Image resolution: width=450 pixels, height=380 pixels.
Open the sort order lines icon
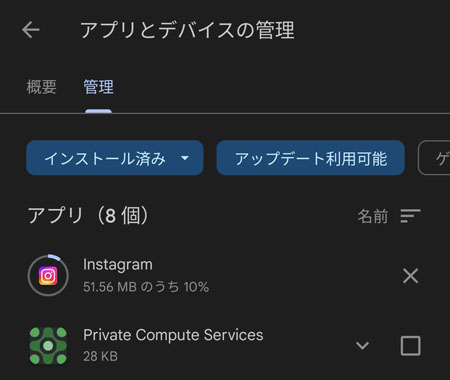pyautogui.click(x=410, y=216)
